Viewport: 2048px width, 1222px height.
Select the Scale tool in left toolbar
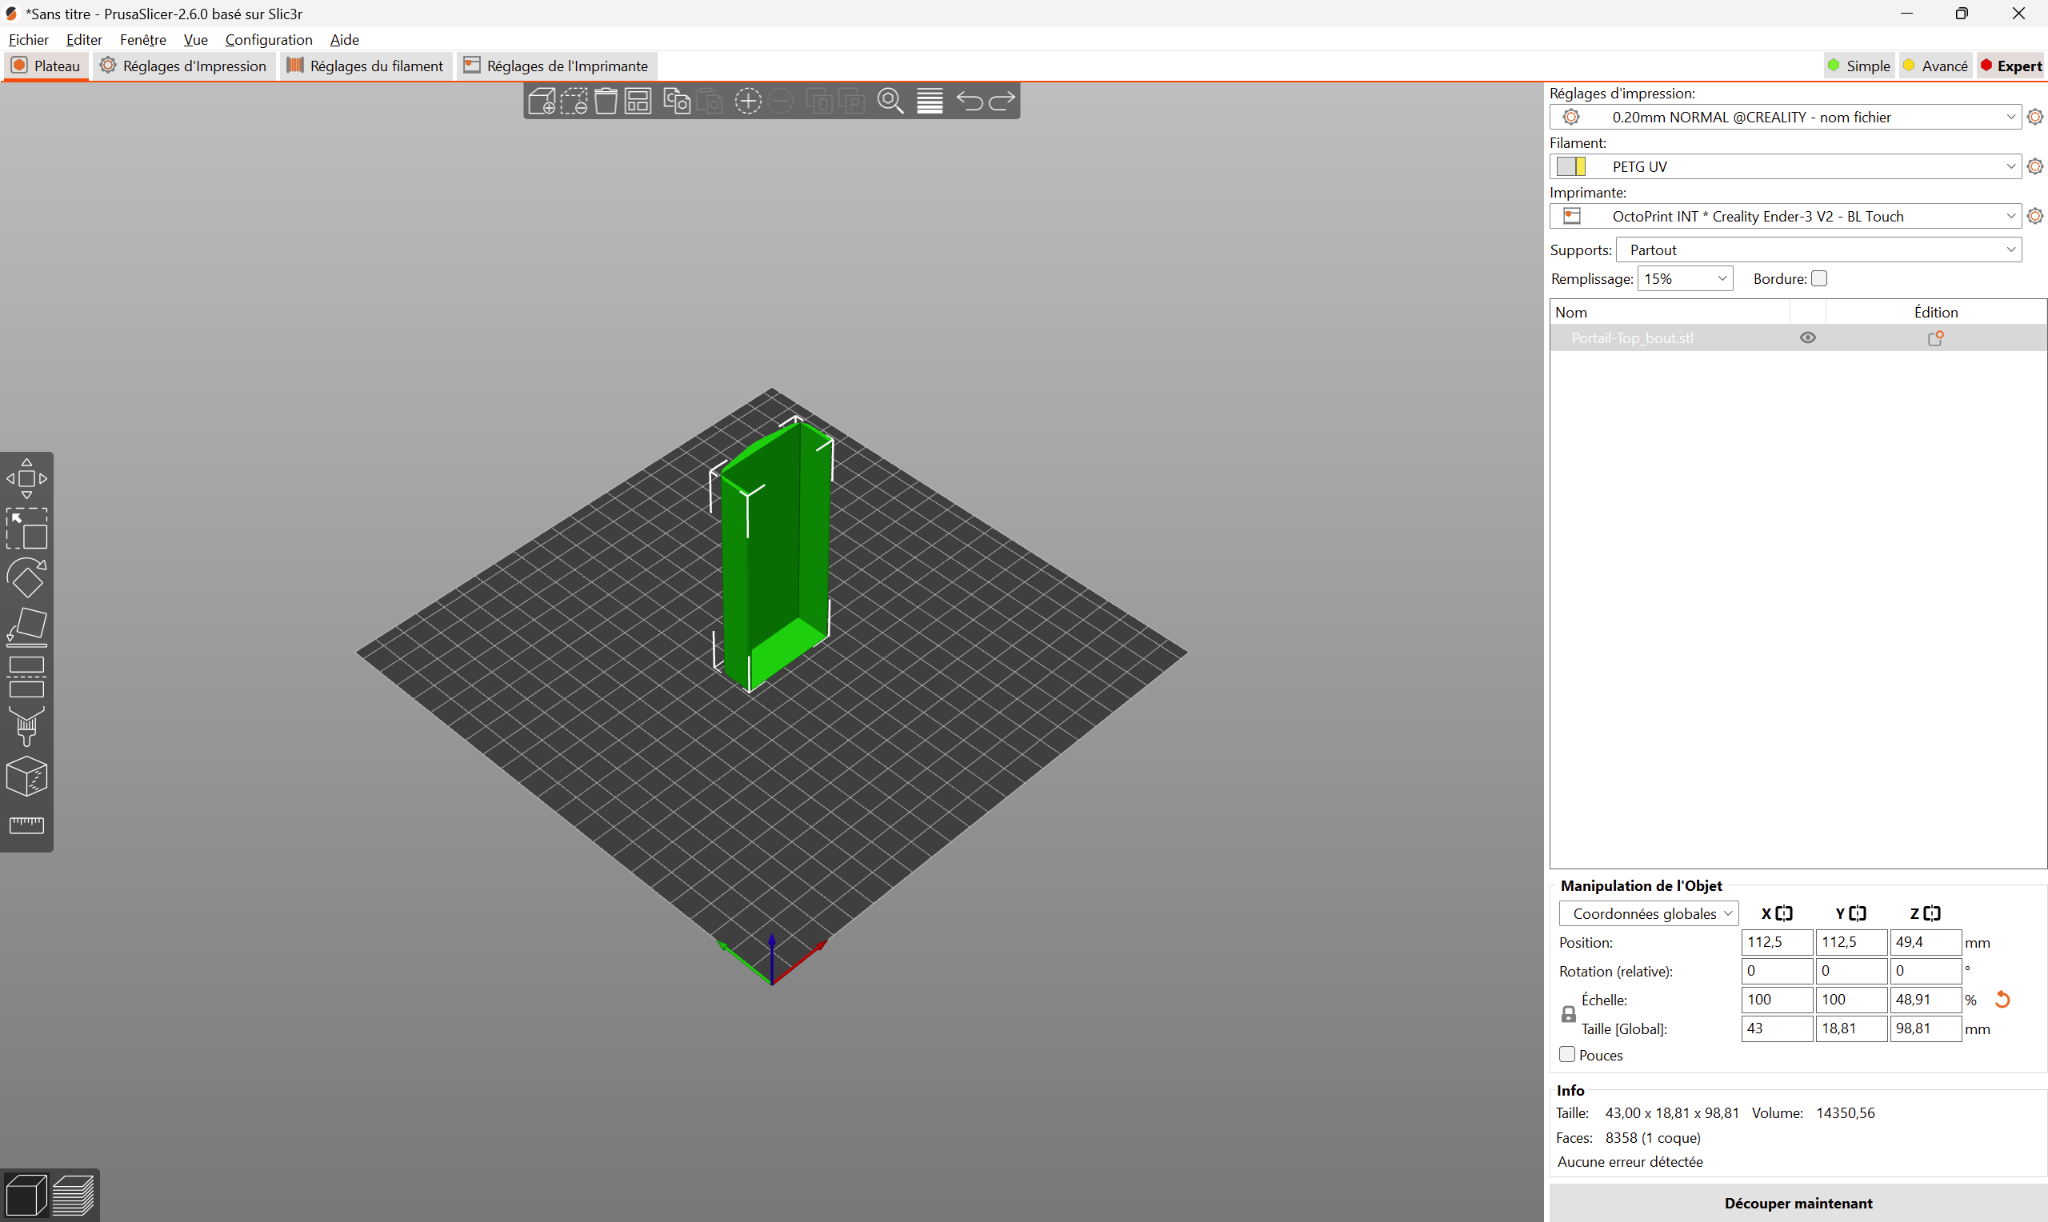pyautogui.click(x=27, y=528)
